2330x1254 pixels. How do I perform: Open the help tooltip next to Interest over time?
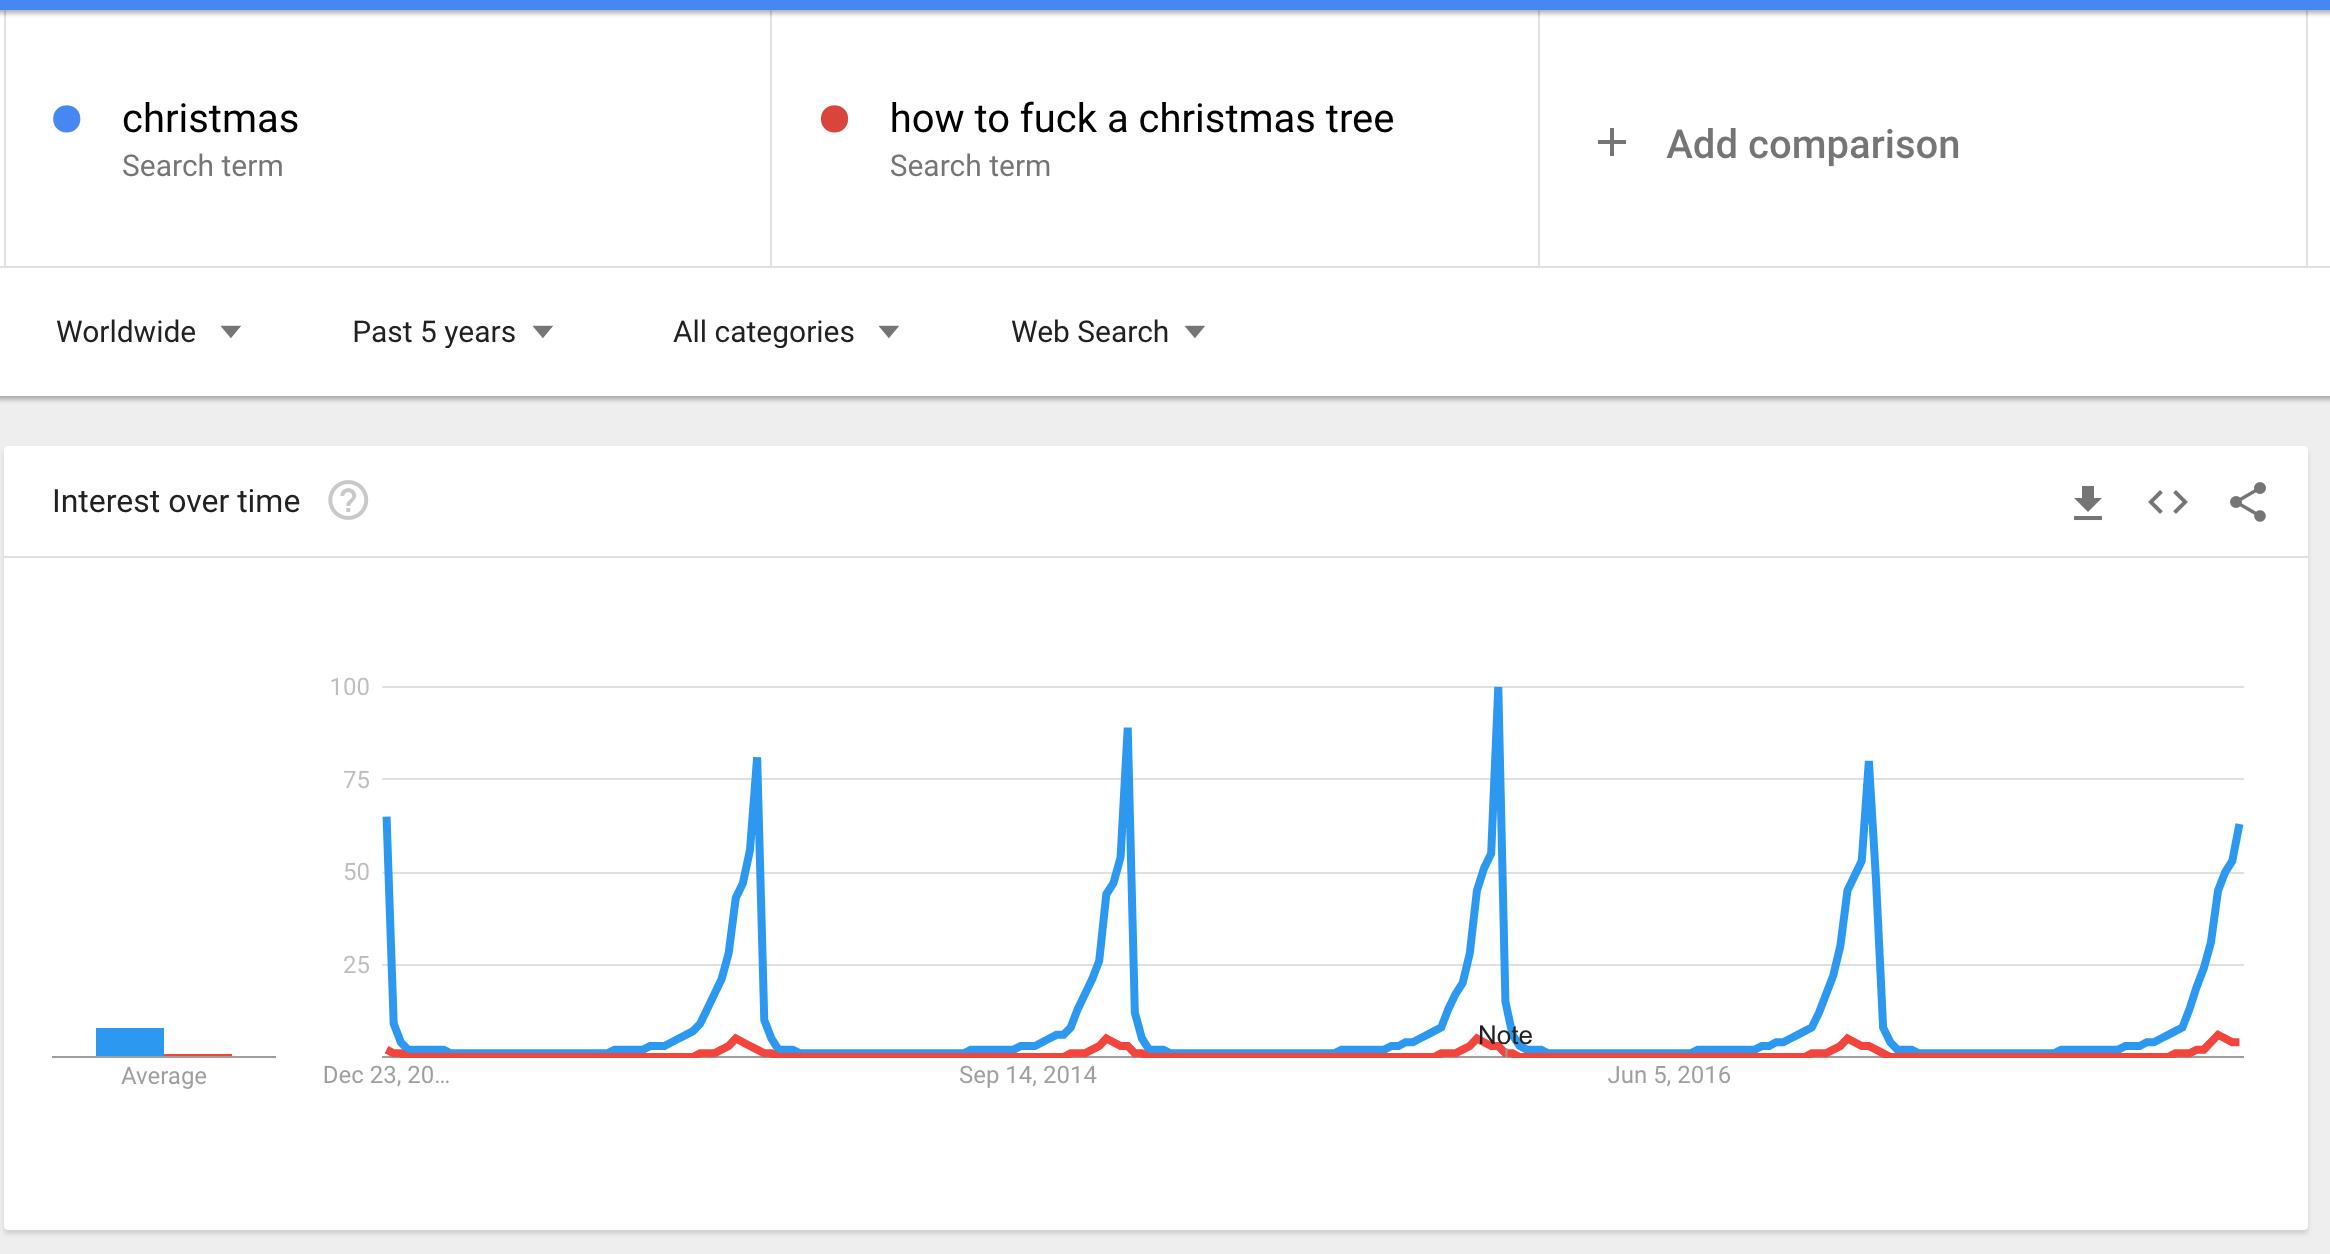click(x=347, y=501)
